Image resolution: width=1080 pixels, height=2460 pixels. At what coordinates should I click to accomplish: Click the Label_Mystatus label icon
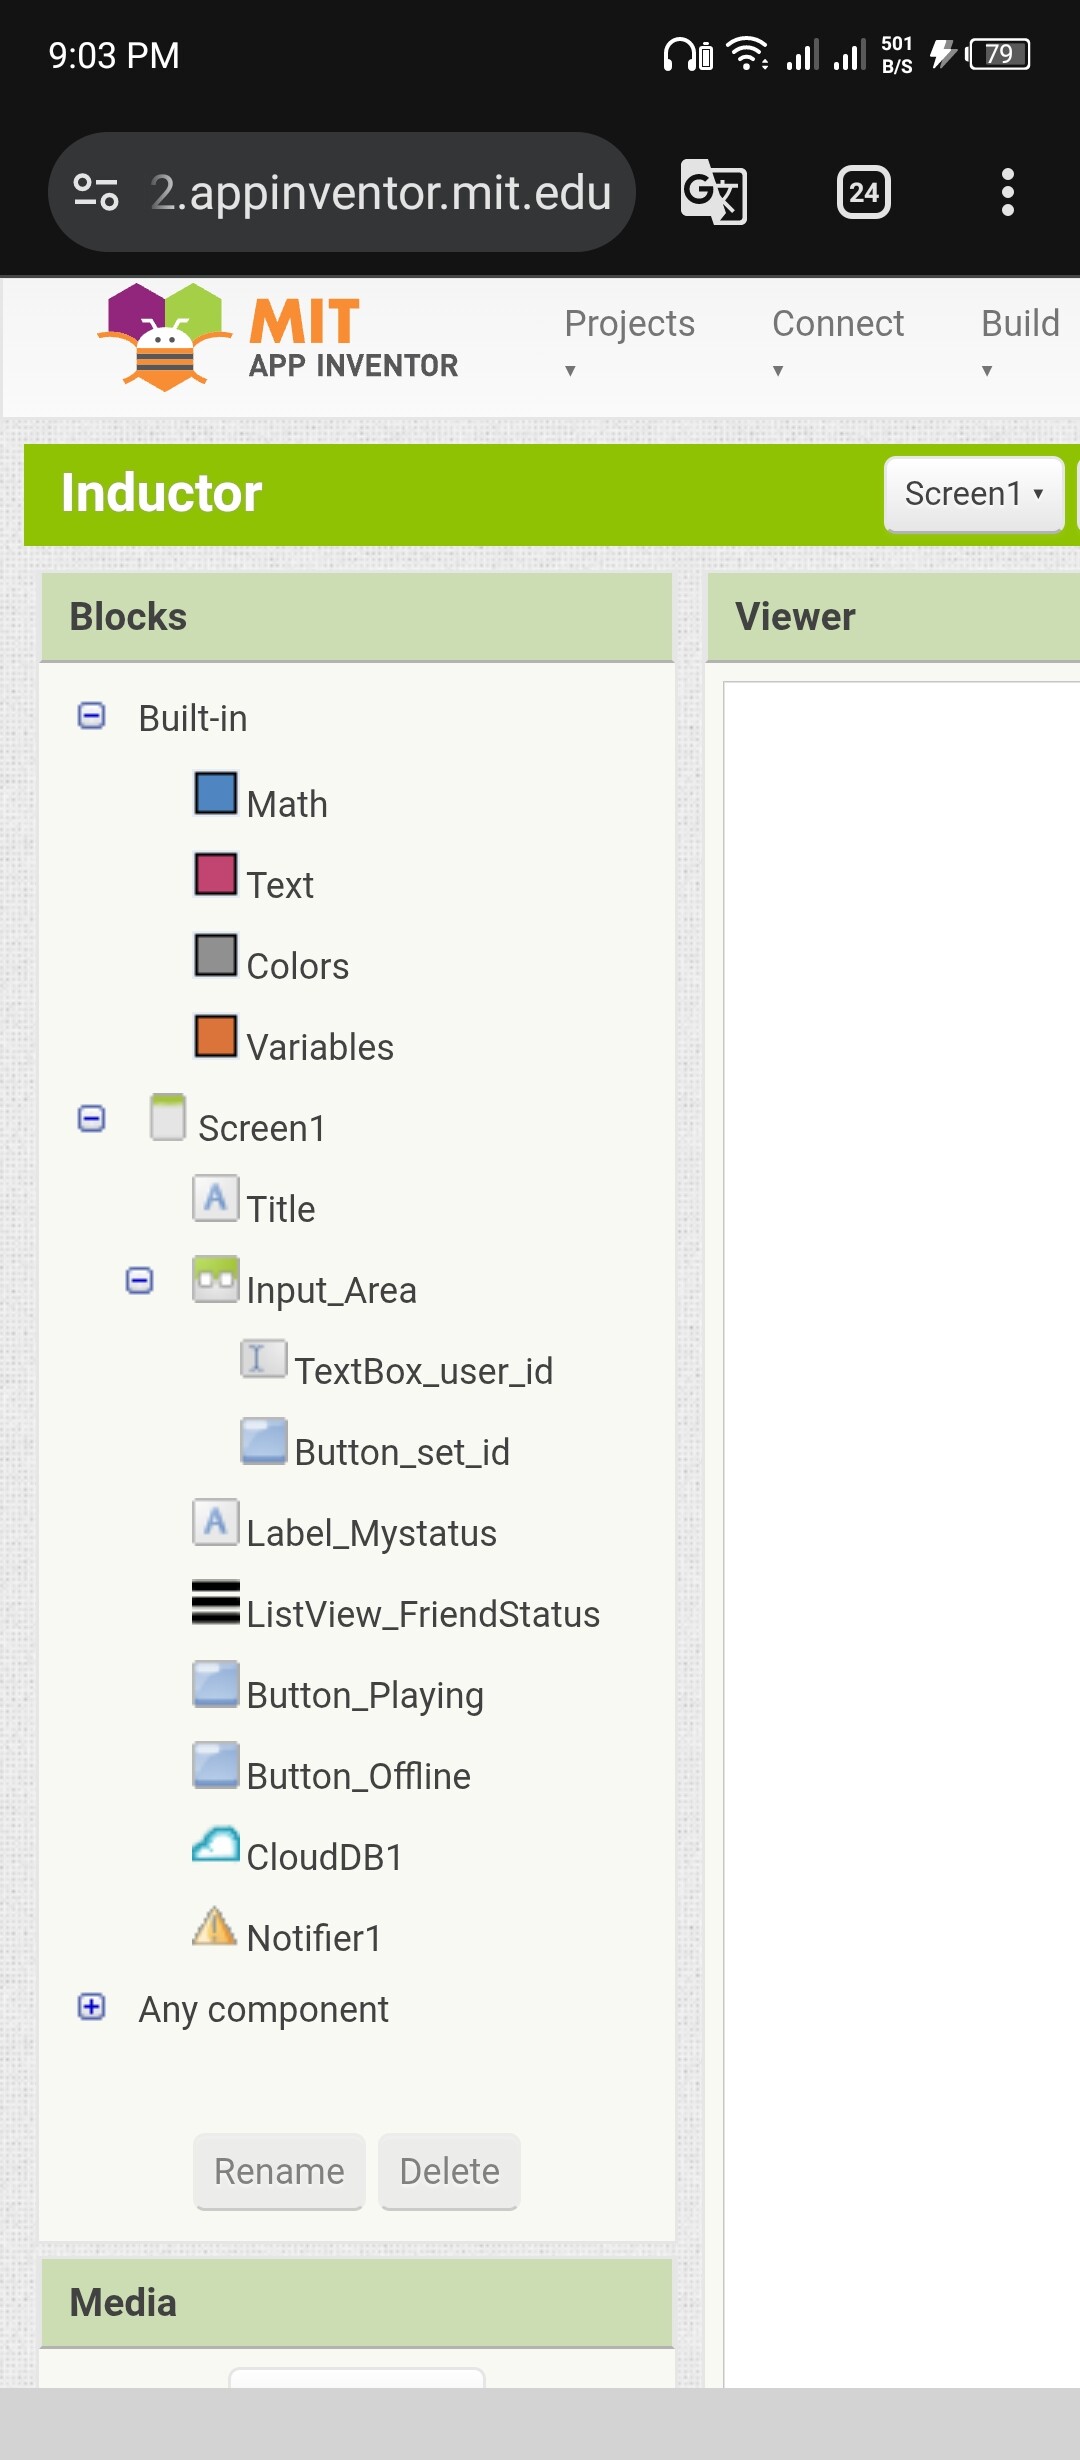click(216, 1522)
